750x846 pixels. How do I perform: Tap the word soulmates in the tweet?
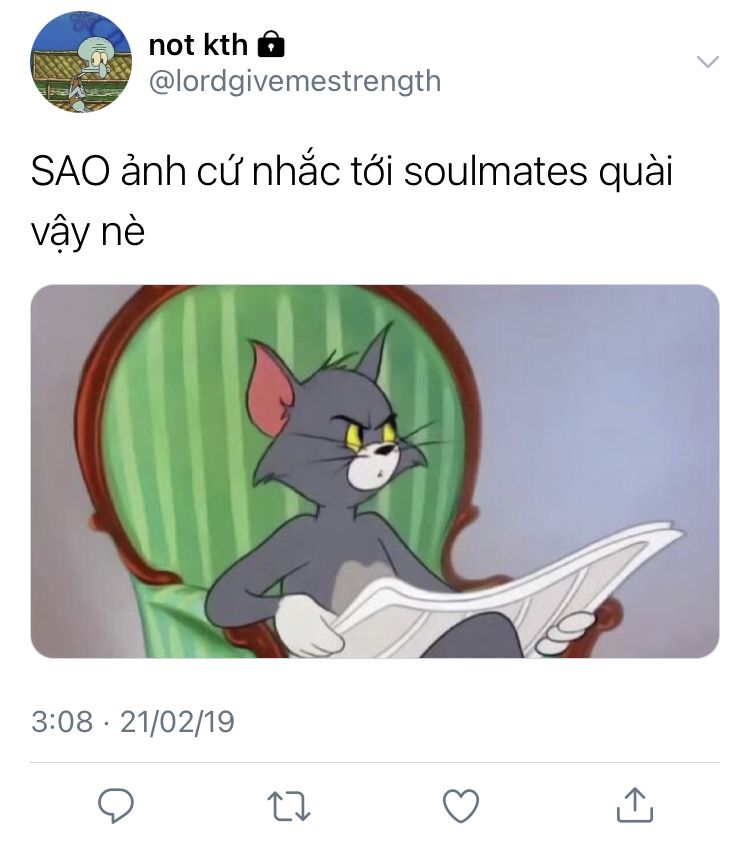click(495, 172)
